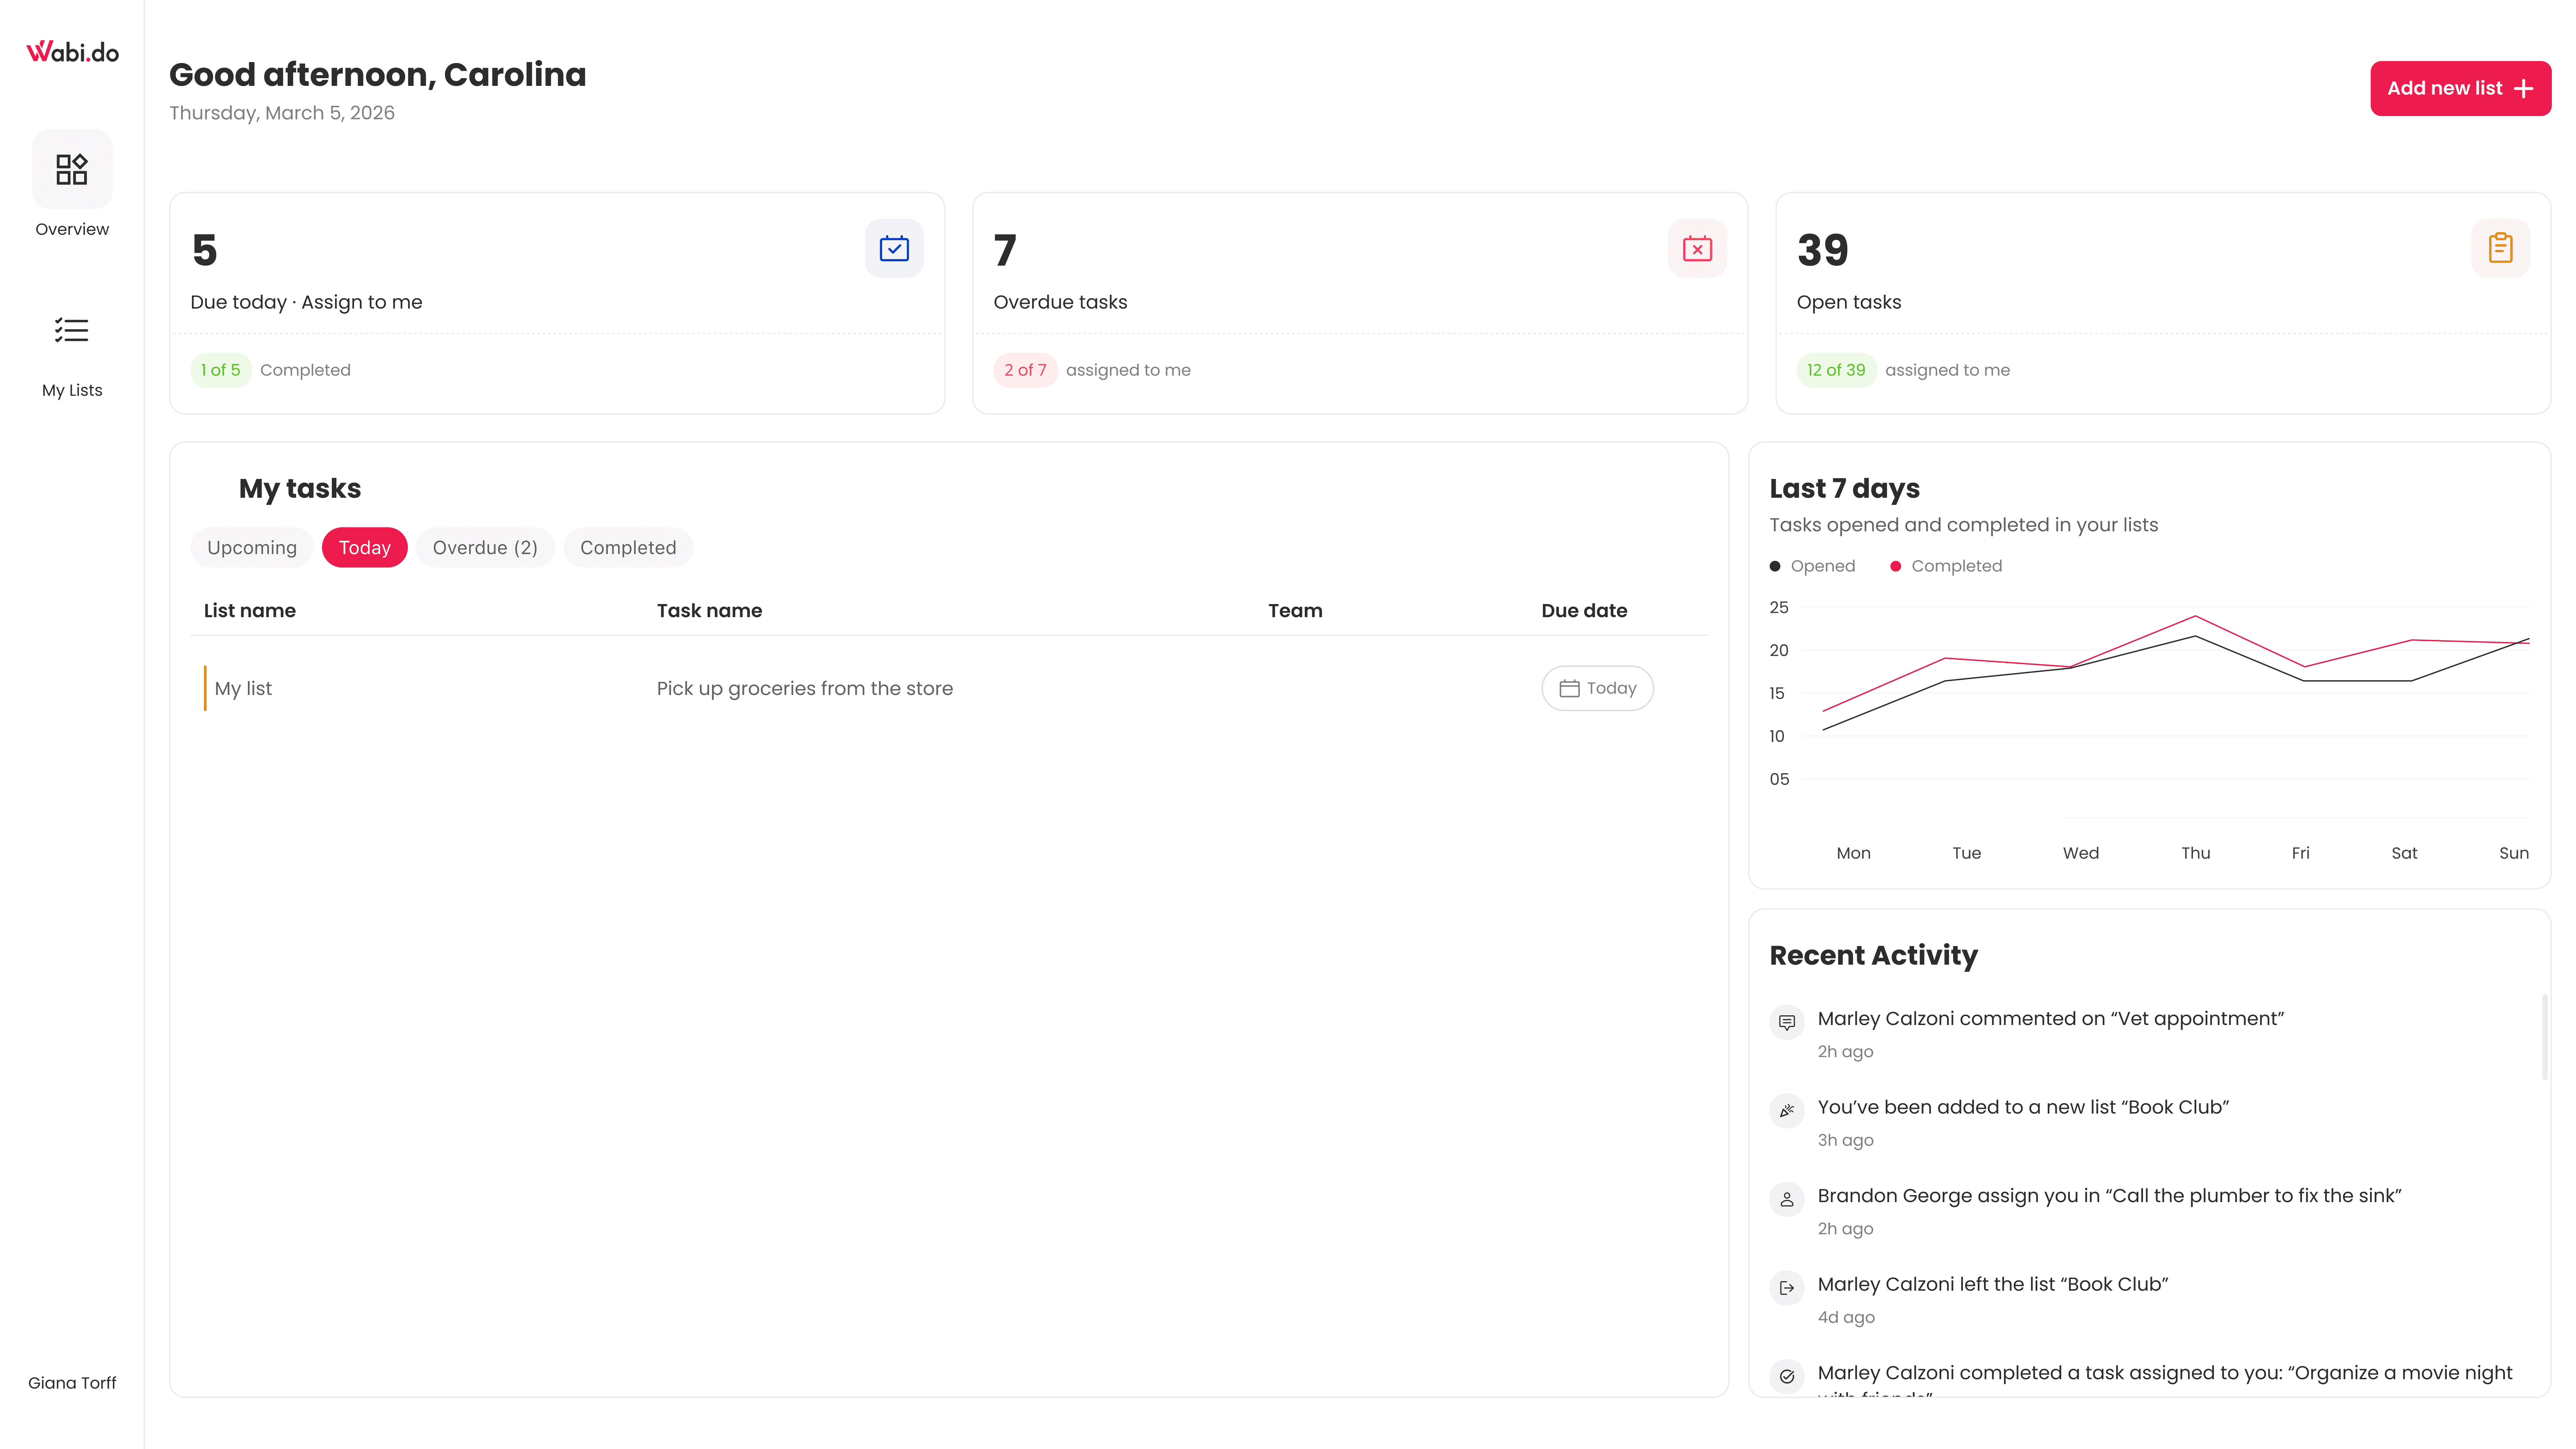The height and width of the screenshot is (1449, 2576).
Task: Open the Overview grid icon
Action: [72, 169]
